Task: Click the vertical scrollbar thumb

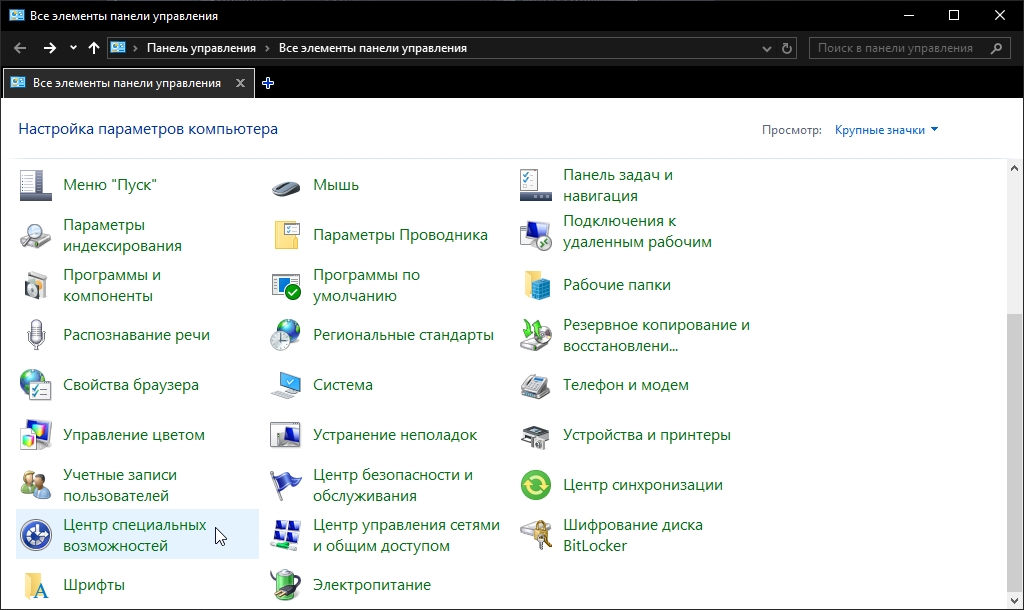Action: pyautogui.click(x=1015, y=450)
